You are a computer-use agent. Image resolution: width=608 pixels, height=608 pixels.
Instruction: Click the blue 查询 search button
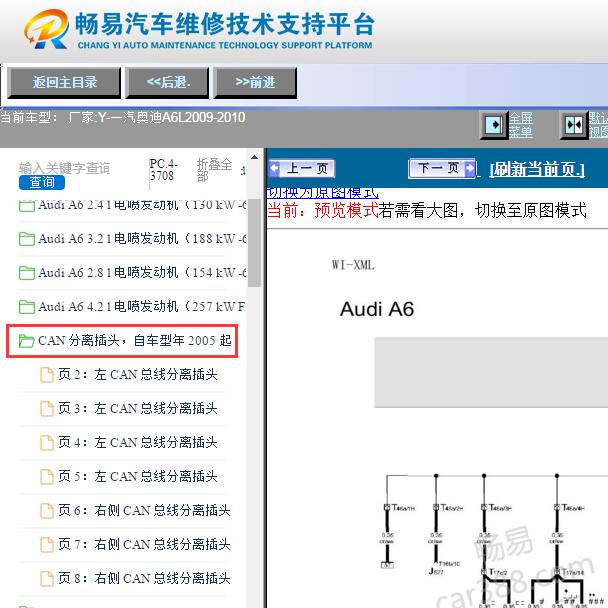pos(41,182)
